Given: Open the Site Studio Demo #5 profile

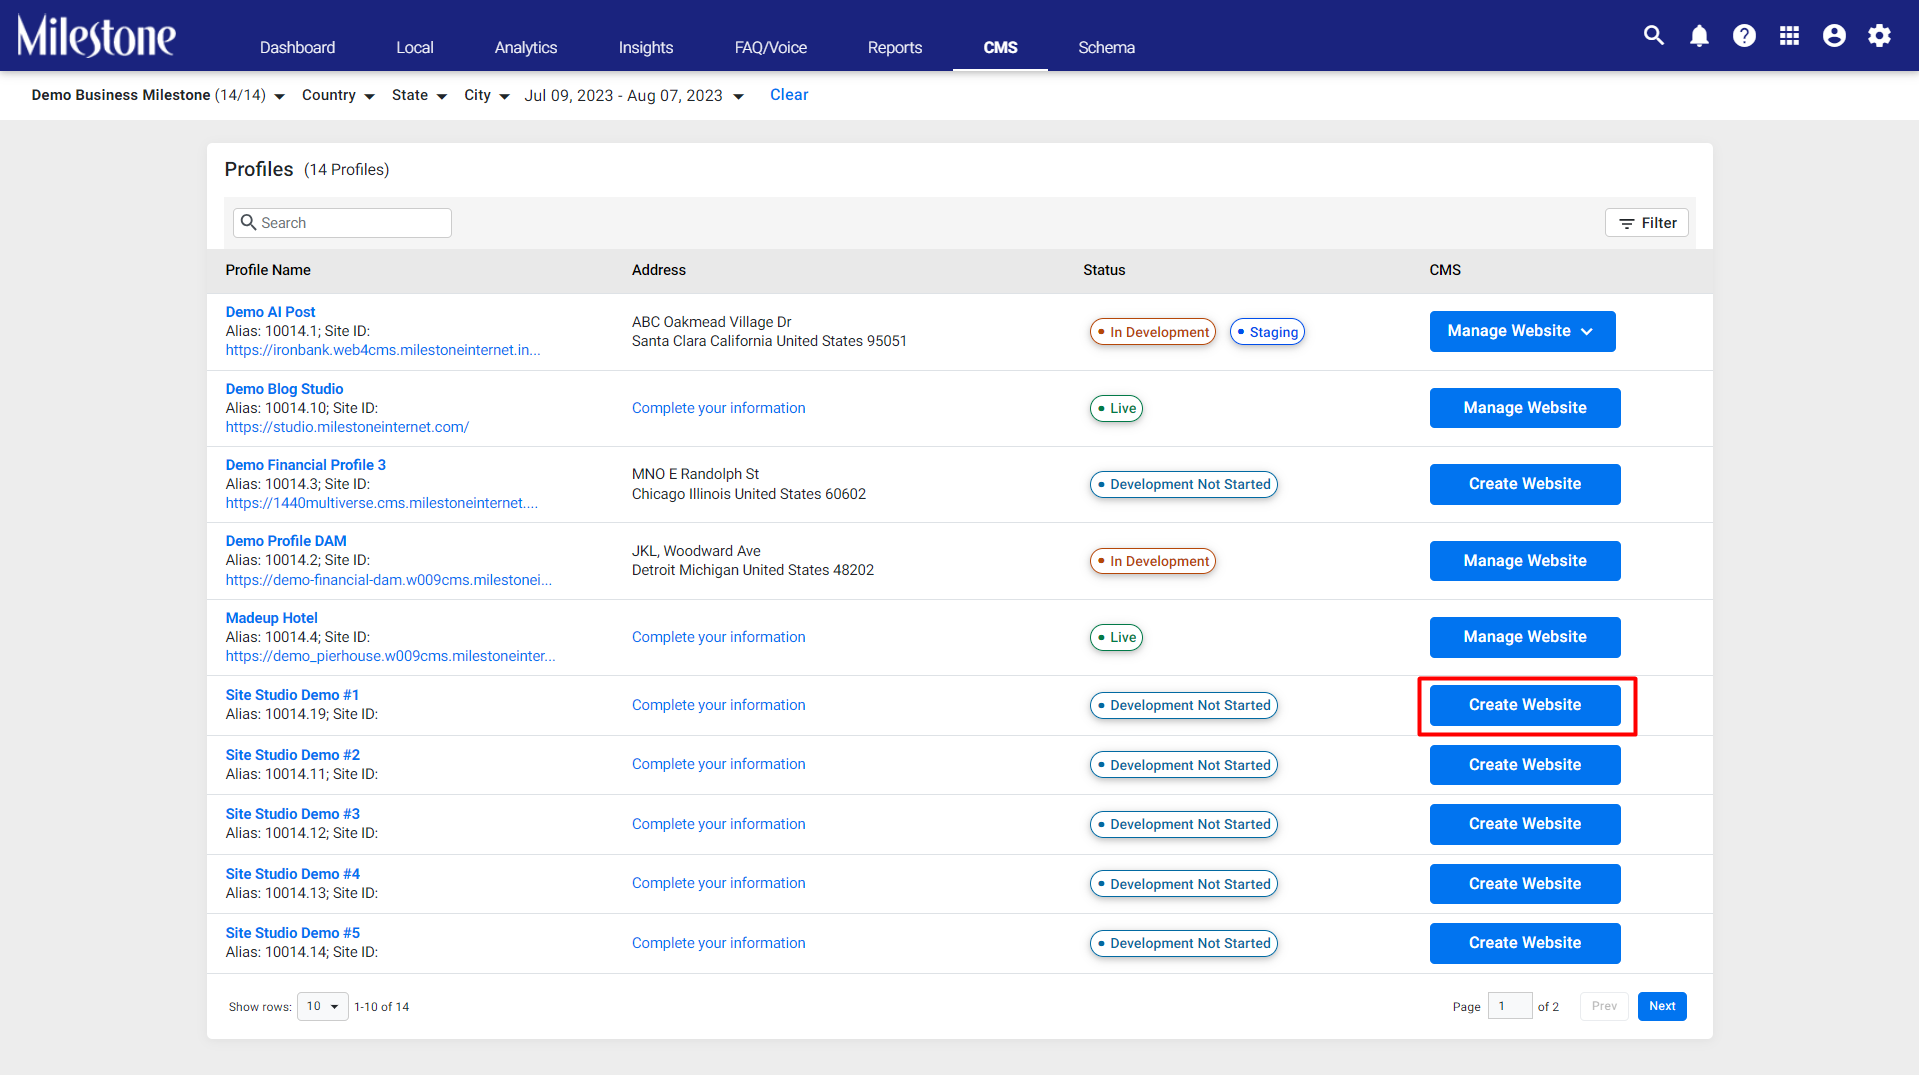Looking at the screenshot, I should pyautogui.click(x=292, y=933).
